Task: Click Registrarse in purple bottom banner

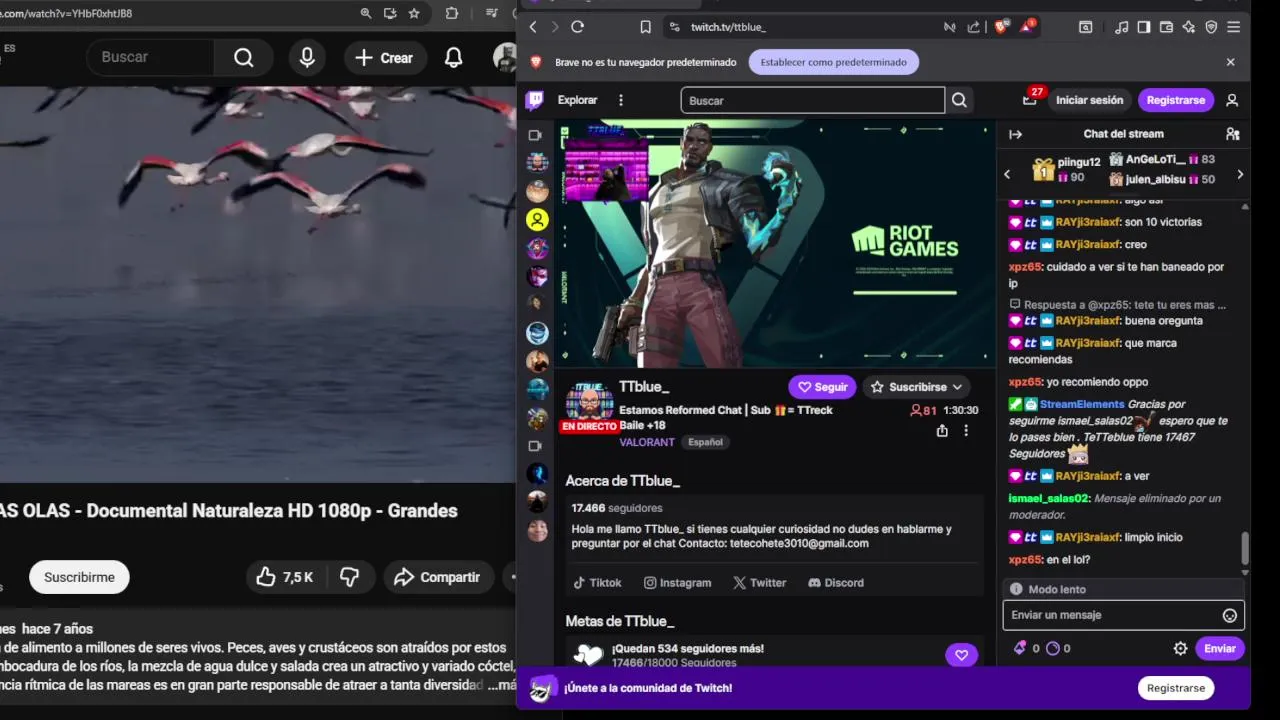Action: click(x=1176, y=688)
